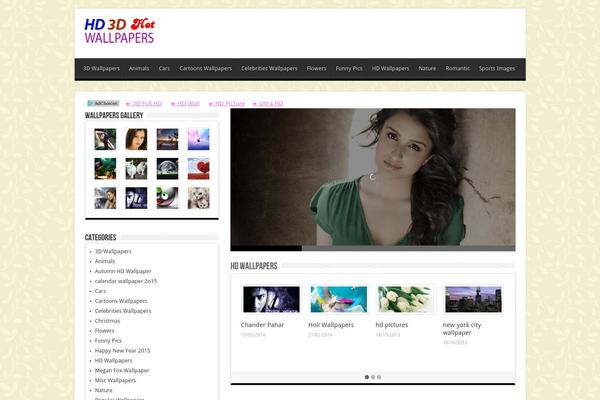Select the last carousel pagination dot
Screen dimensions: 600x400
pyautogui.click(x=379, y=377)
